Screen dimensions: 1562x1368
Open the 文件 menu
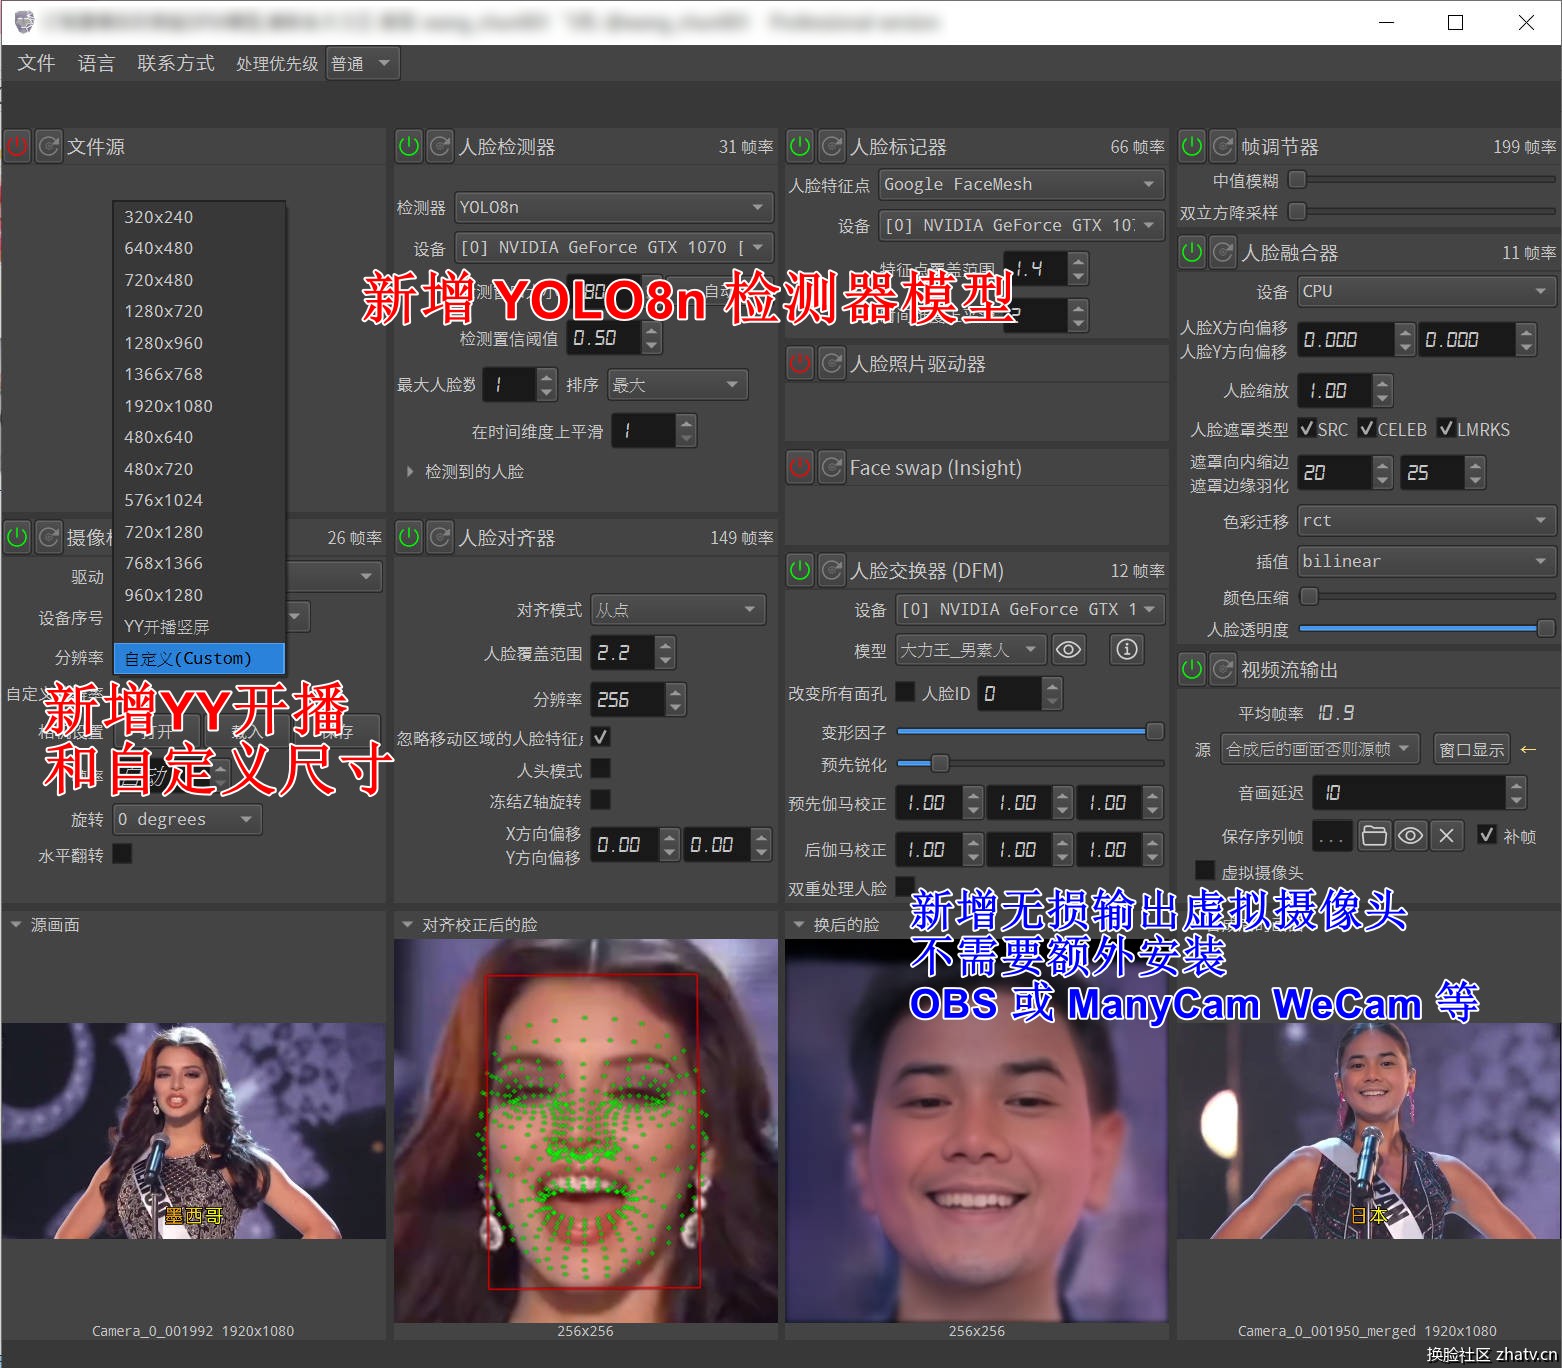(36, 63)
